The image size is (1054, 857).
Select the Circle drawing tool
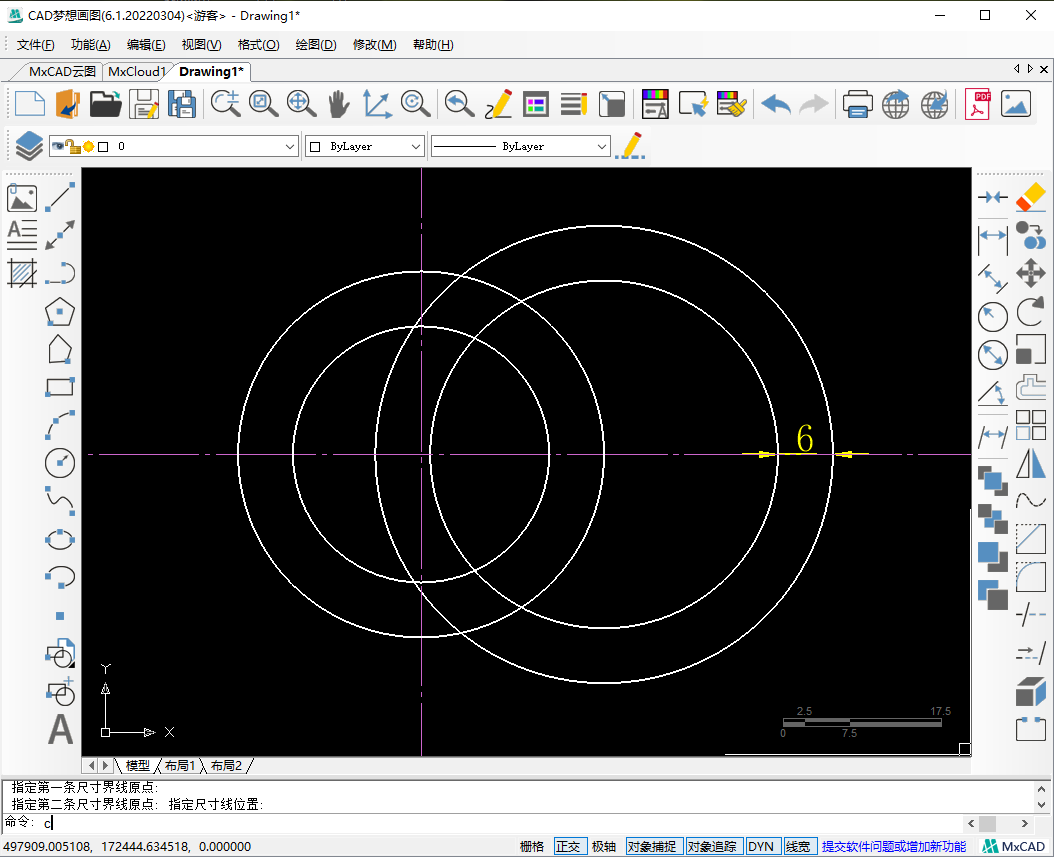60,463
